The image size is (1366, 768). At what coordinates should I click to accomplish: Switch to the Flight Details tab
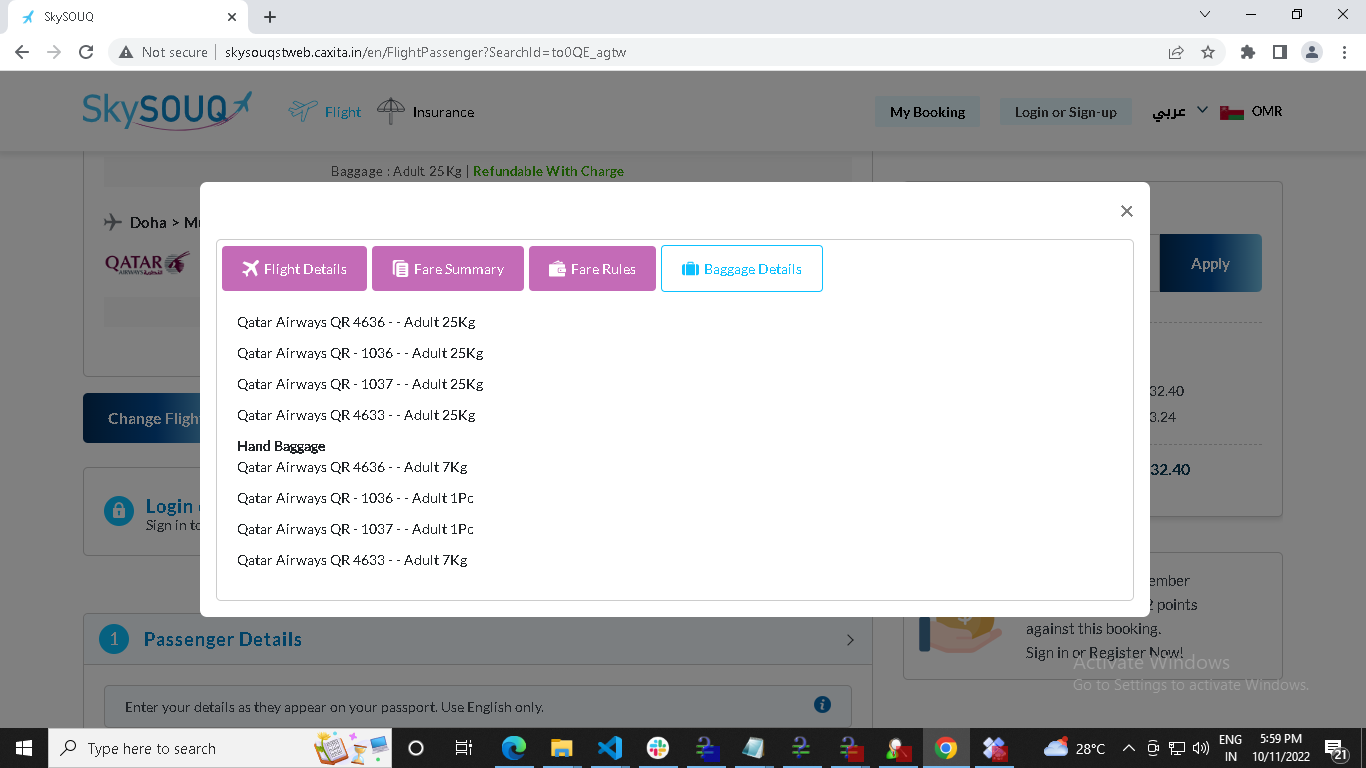point(294,269)
